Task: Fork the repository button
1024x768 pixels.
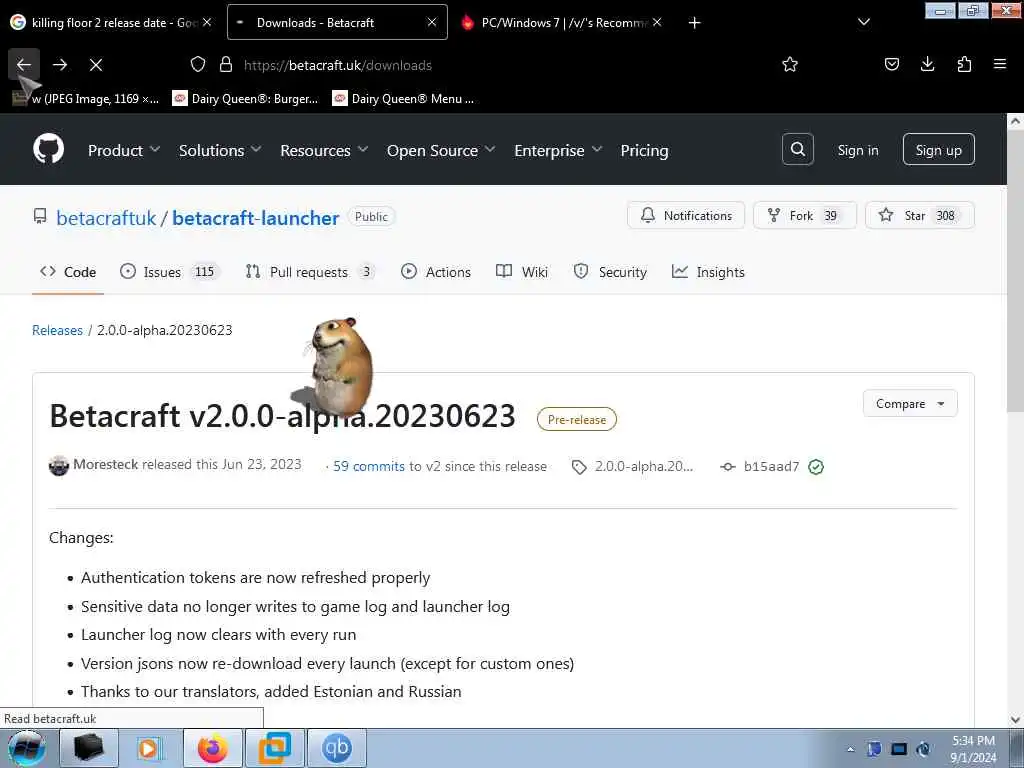Action: click(805, 216)
